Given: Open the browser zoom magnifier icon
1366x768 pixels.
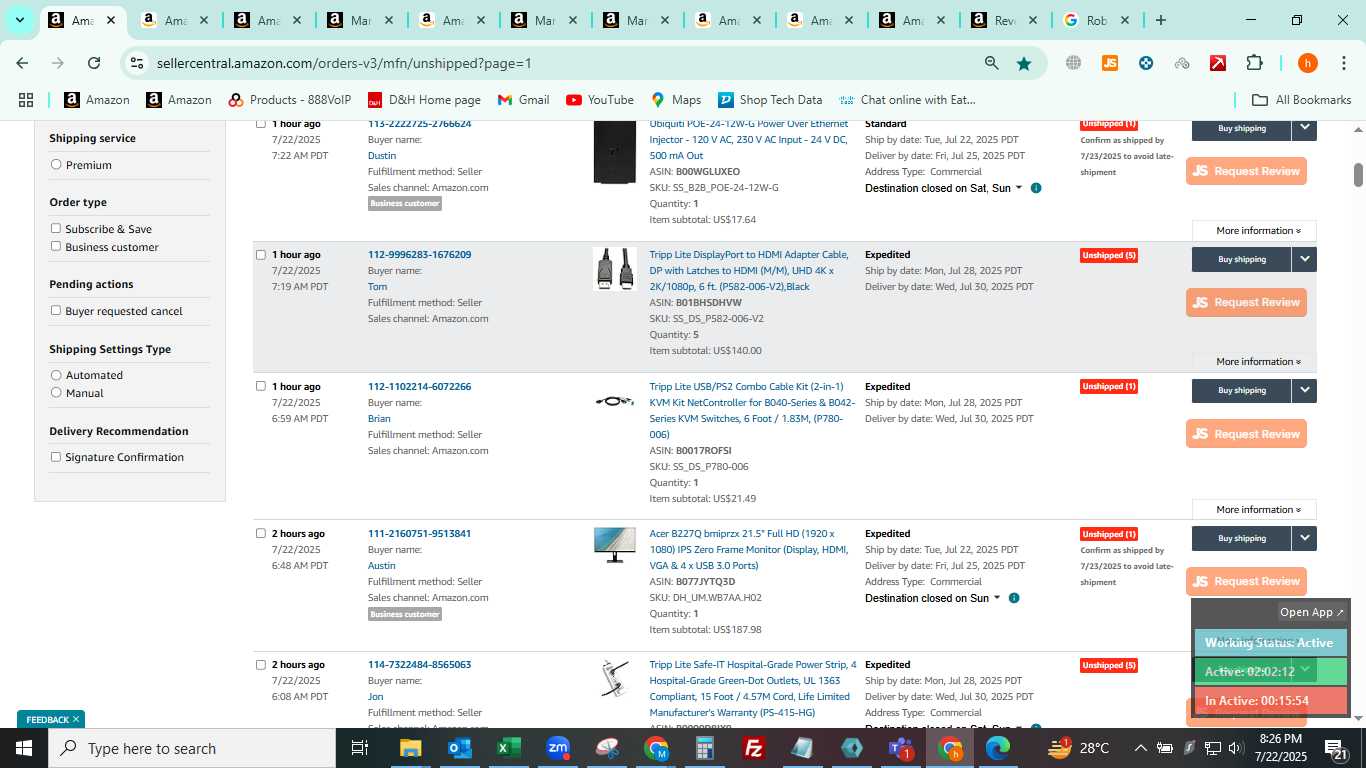Looking at the screenshot, I should pyautogui.click(x=991, y=63).
